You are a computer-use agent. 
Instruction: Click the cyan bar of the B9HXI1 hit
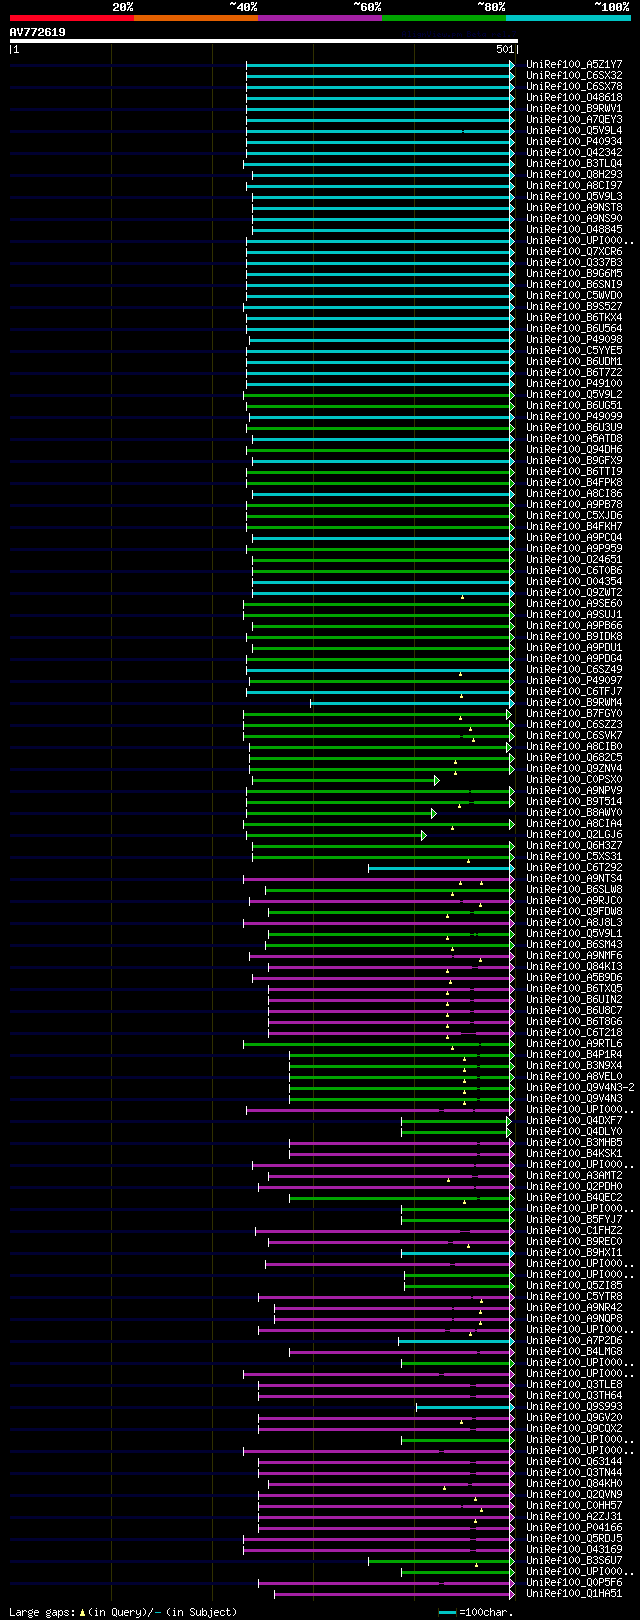tap(458, 1253)
